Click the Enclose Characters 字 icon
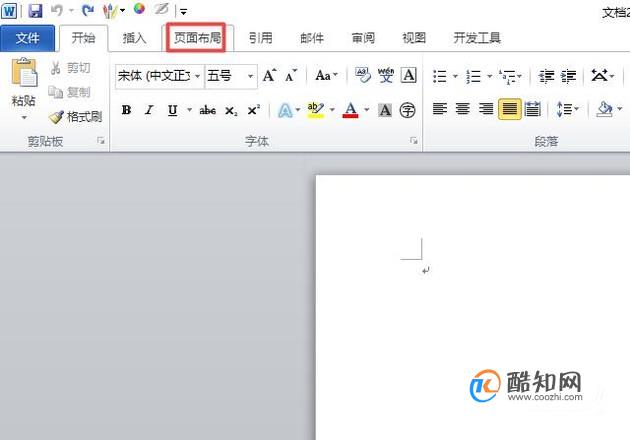Viewport: 630px width, 440px height. coord(407,110)
